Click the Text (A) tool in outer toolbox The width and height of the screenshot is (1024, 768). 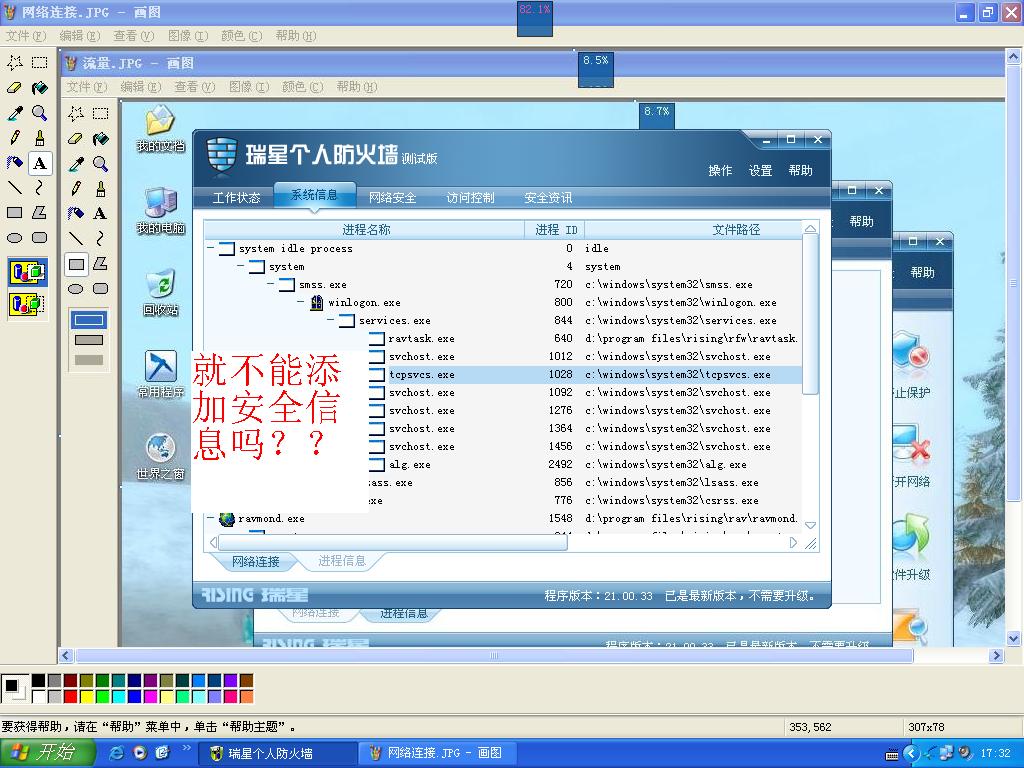[x=40, y=163]
